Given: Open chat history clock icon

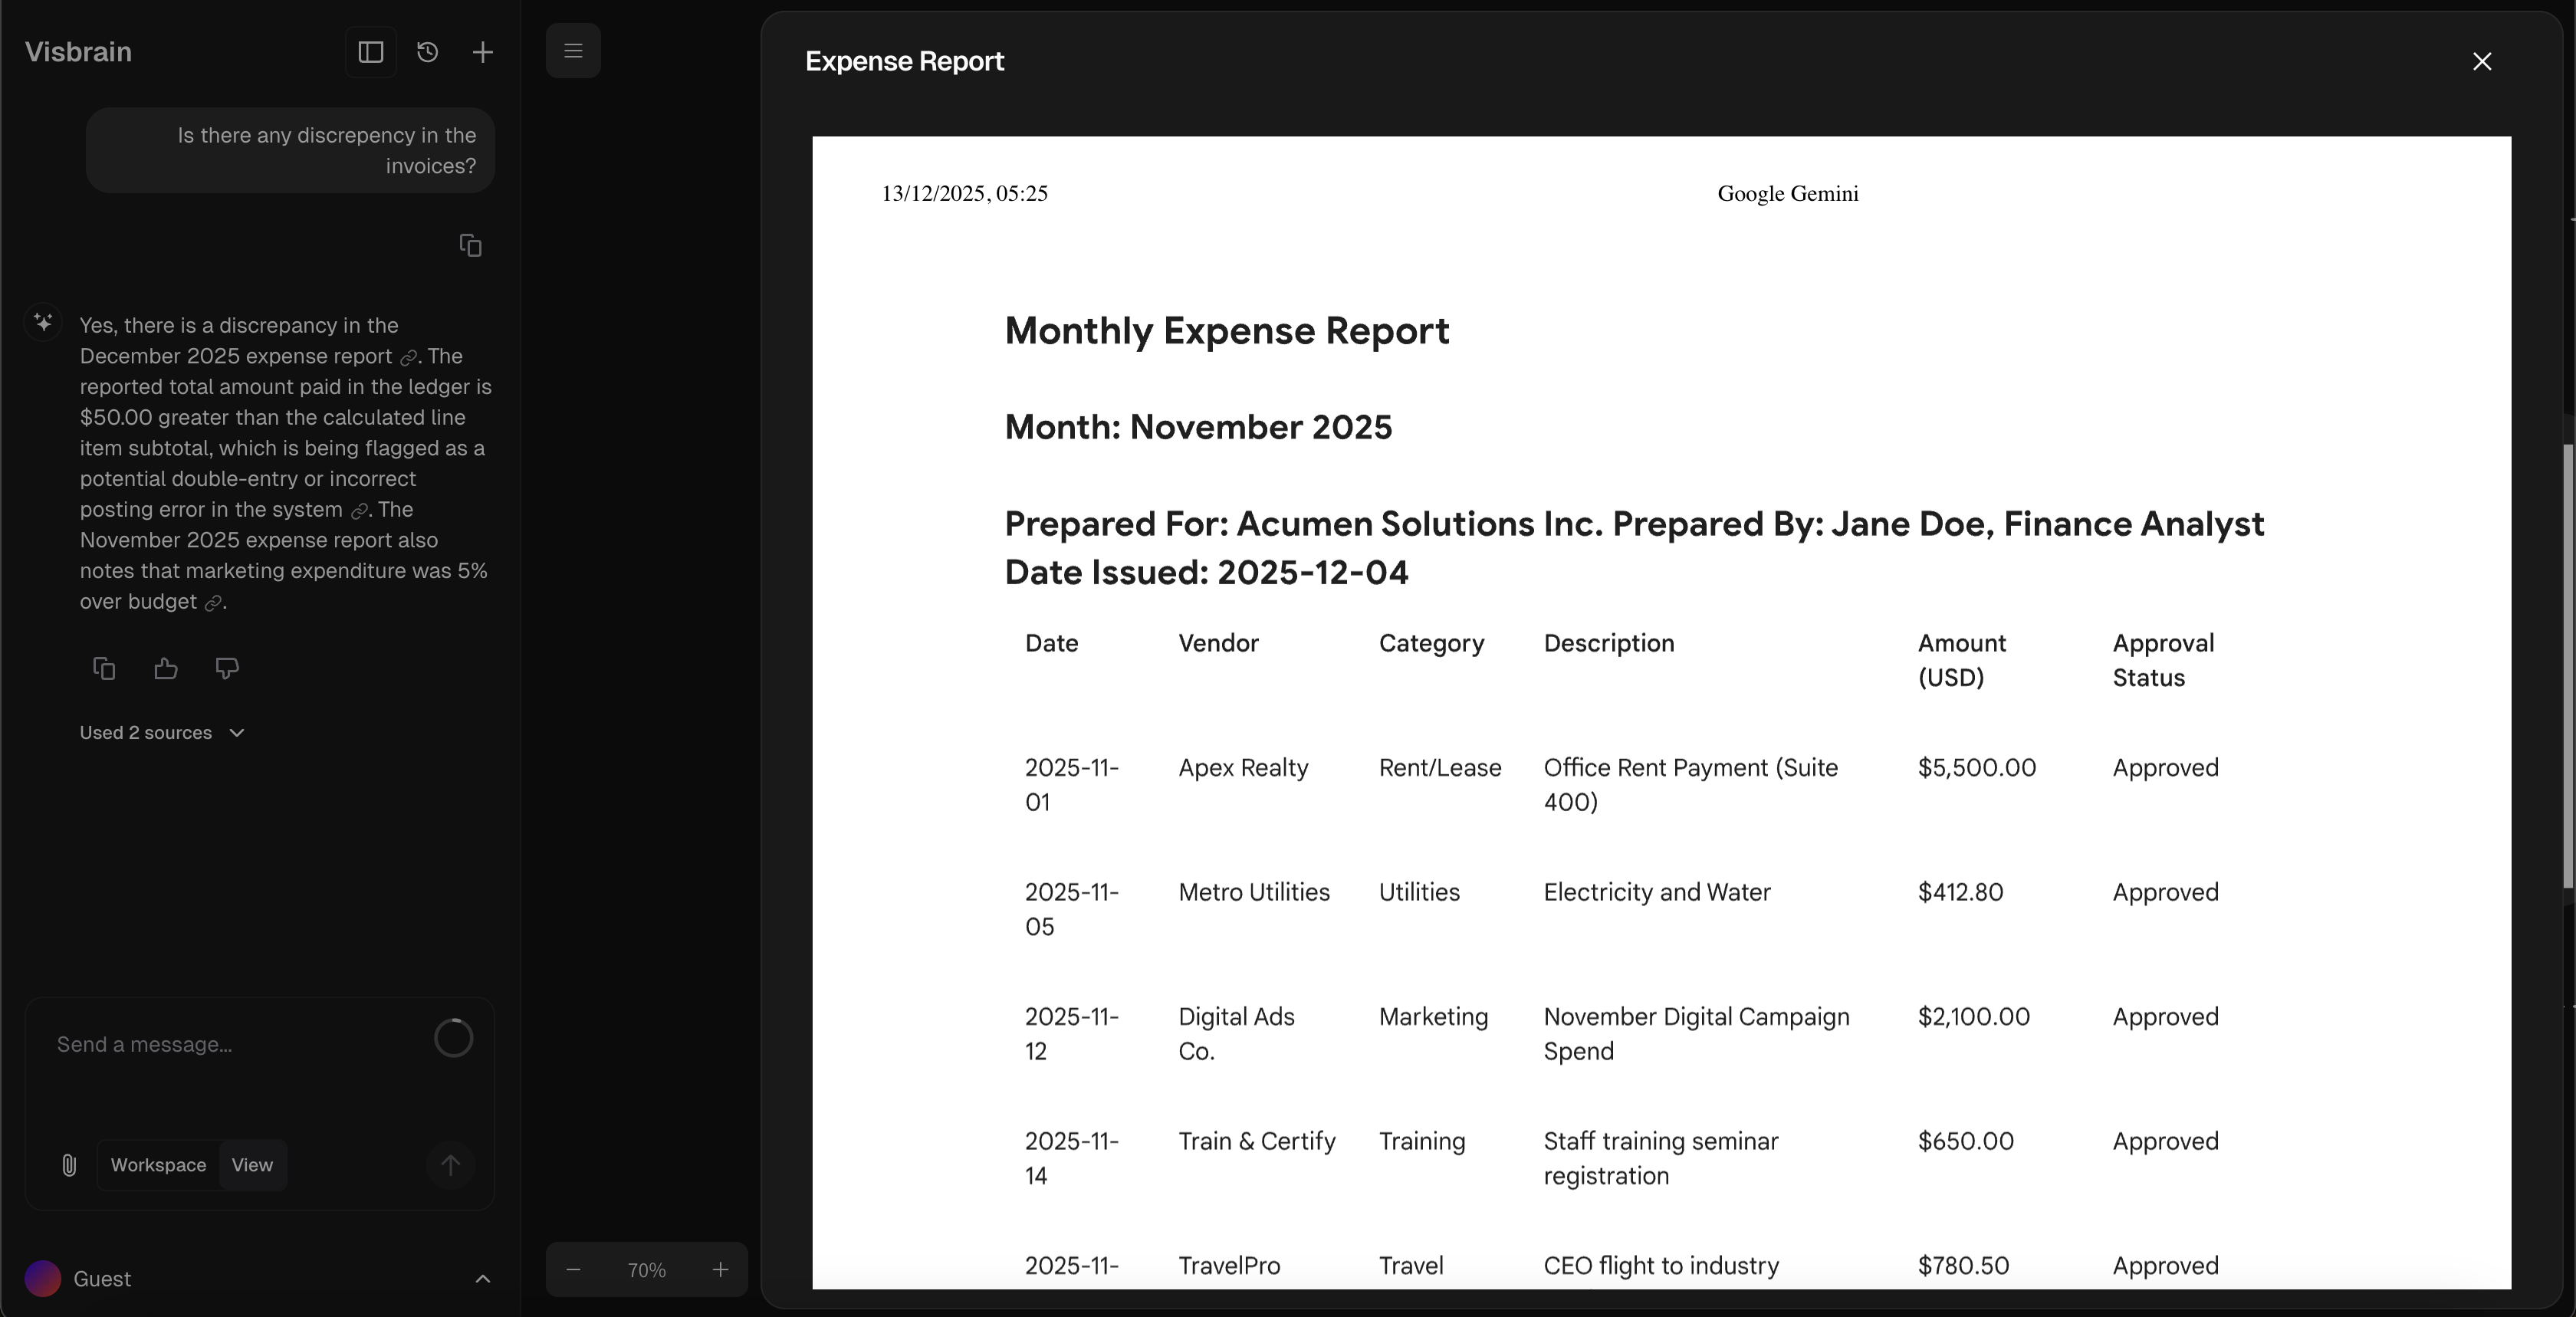Looking at the screenshot, I should [427, 52].
